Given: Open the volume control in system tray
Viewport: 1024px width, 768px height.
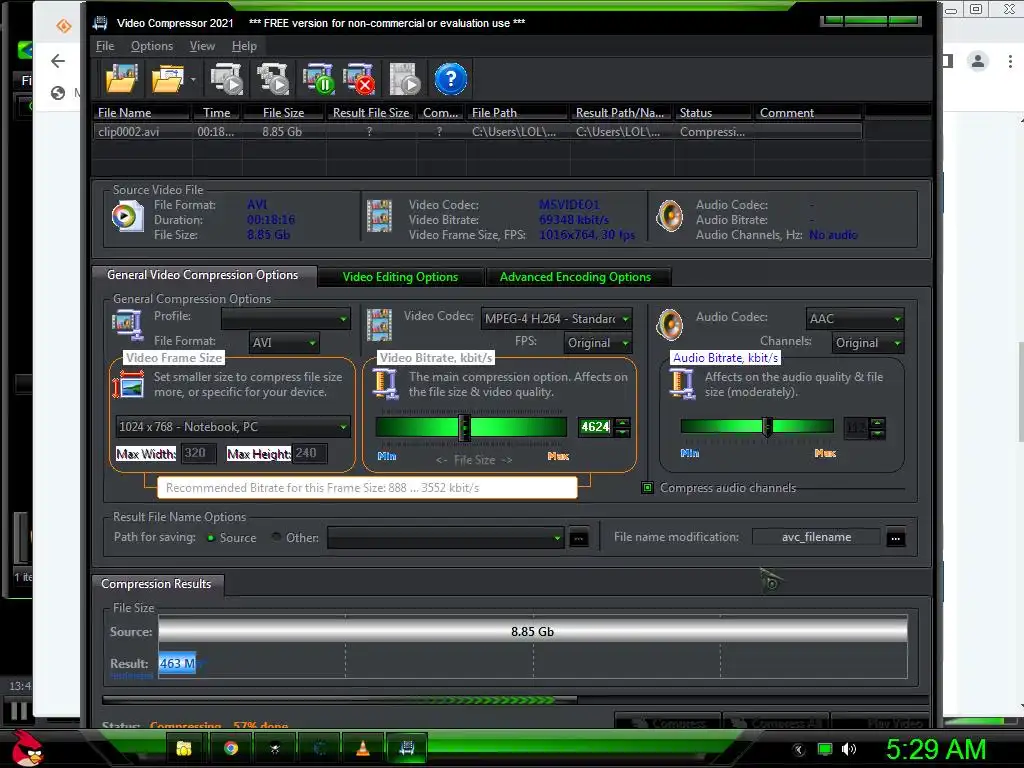Looking at the screenshot, I should 848,749.
